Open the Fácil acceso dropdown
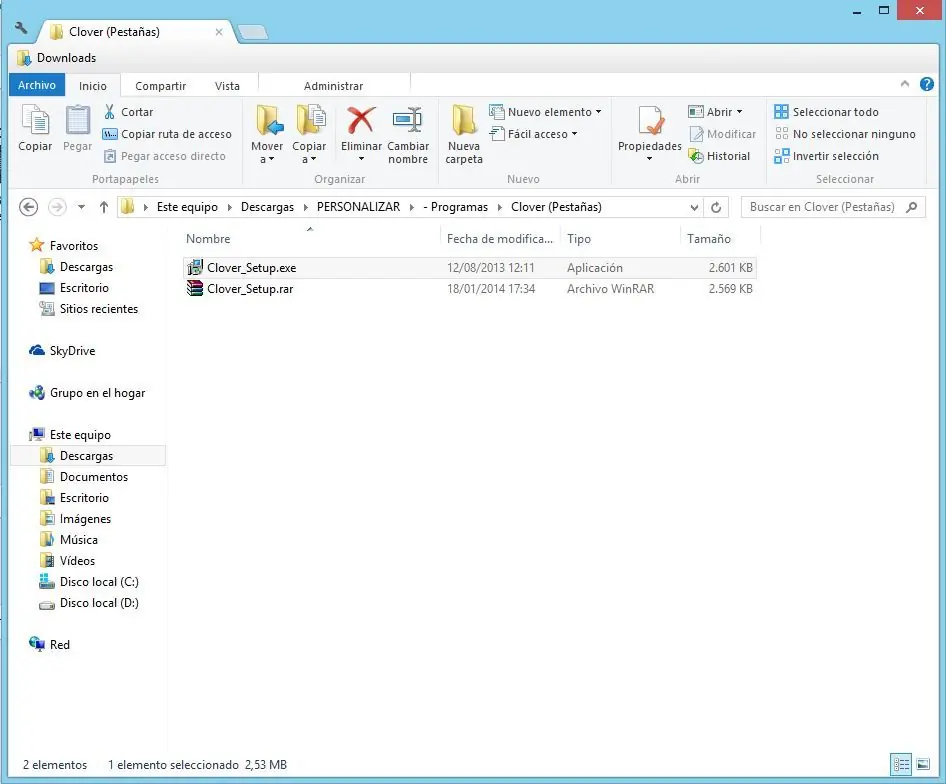The height and width of the screenshot is (784, 946). coord(534,134)
